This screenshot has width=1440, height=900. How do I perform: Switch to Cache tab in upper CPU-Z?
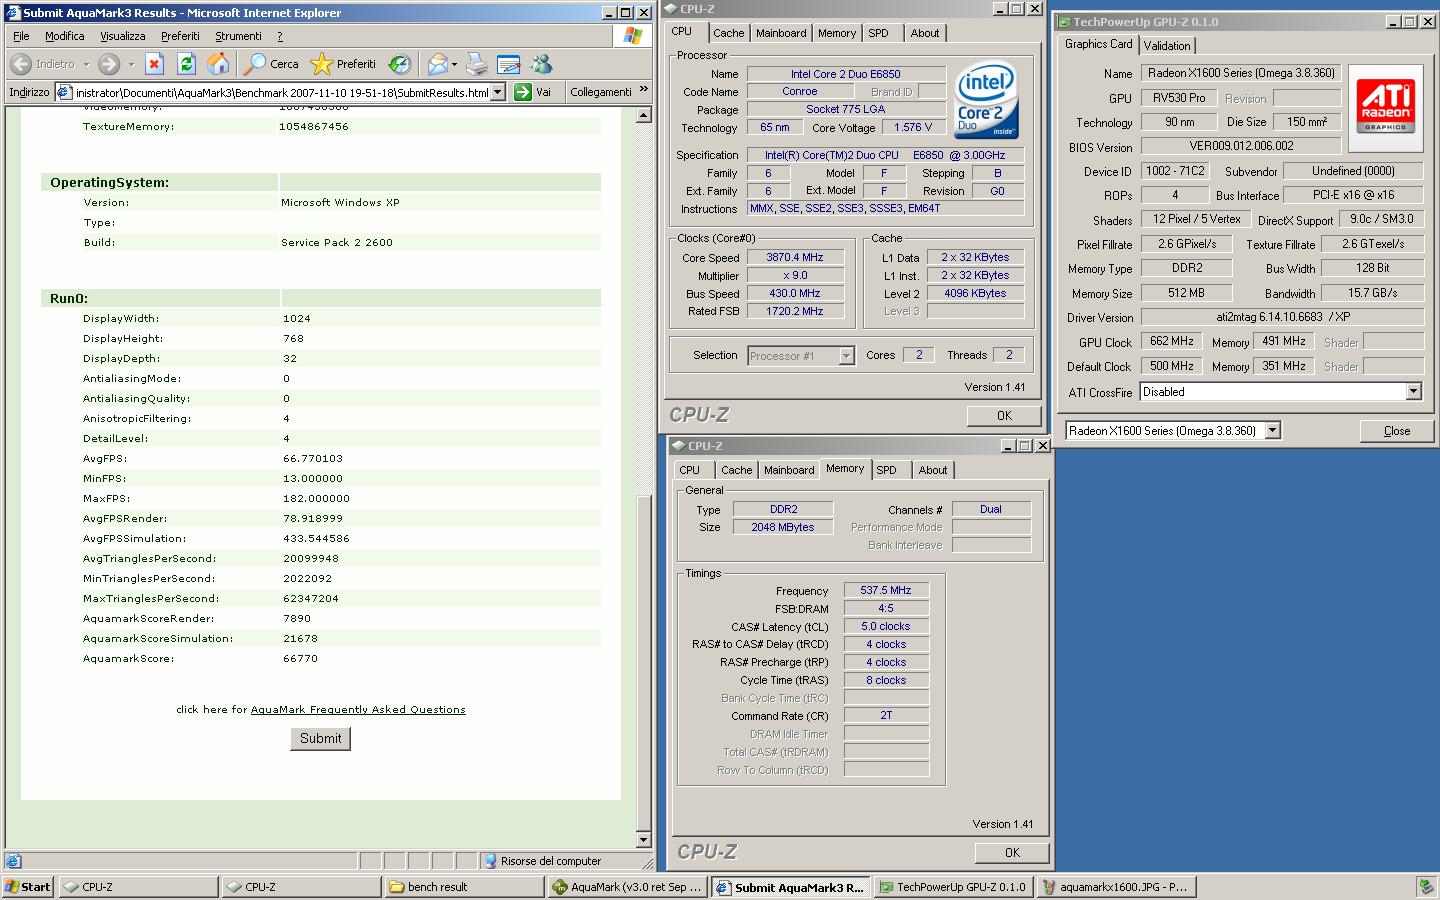tap(728, 33)
